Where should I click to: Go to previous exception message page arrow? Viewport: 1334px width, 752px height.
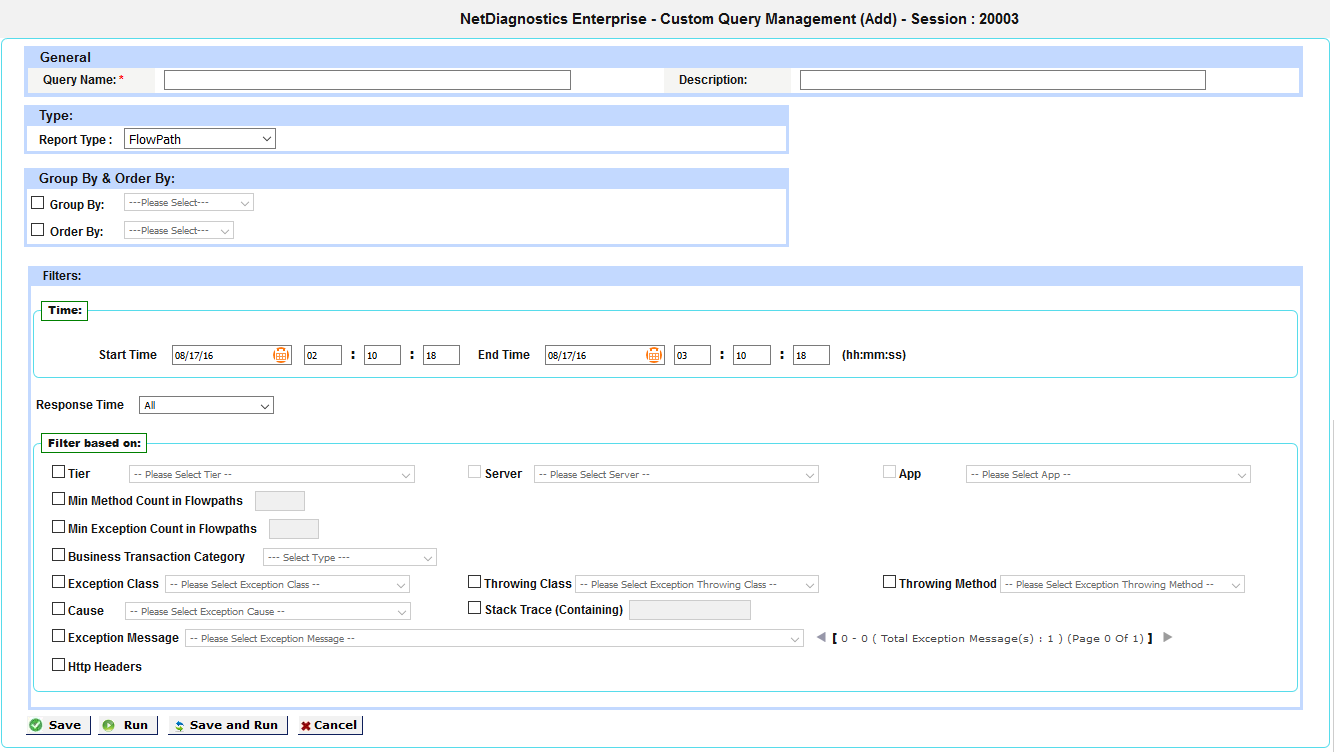[x=821, y=637]
